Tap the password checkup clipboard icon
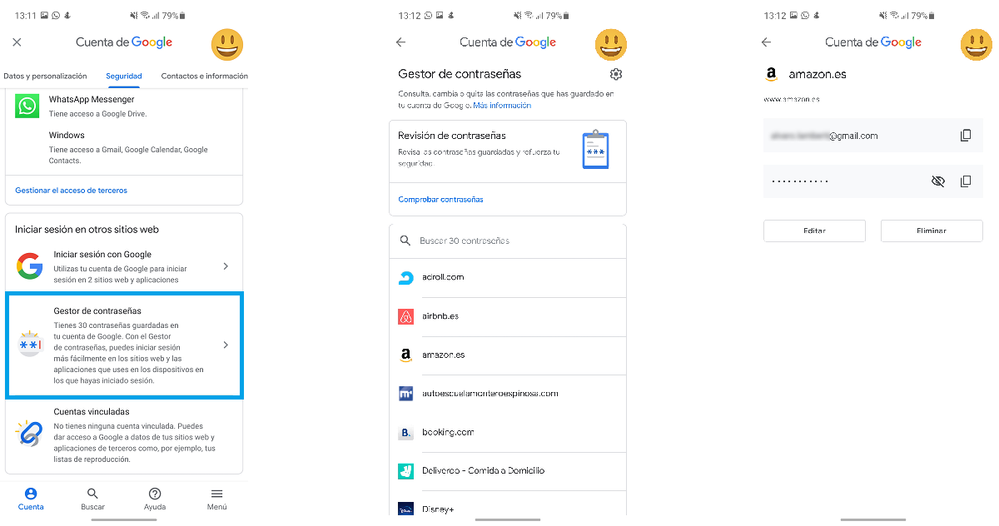Viewport: 999px width, 526px height. (x=596, y=150)
